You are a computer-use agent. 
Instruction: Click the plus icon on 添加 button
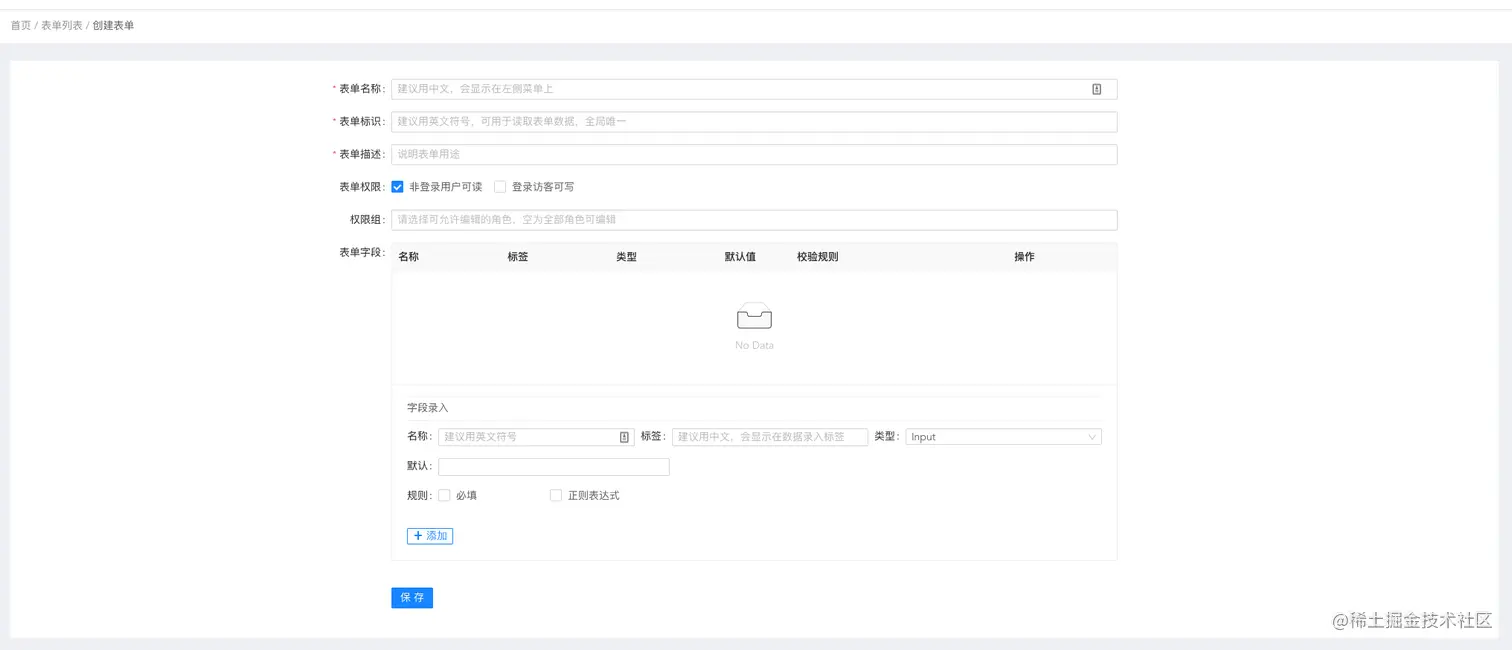pyautogui.click(x=418, y=536)
